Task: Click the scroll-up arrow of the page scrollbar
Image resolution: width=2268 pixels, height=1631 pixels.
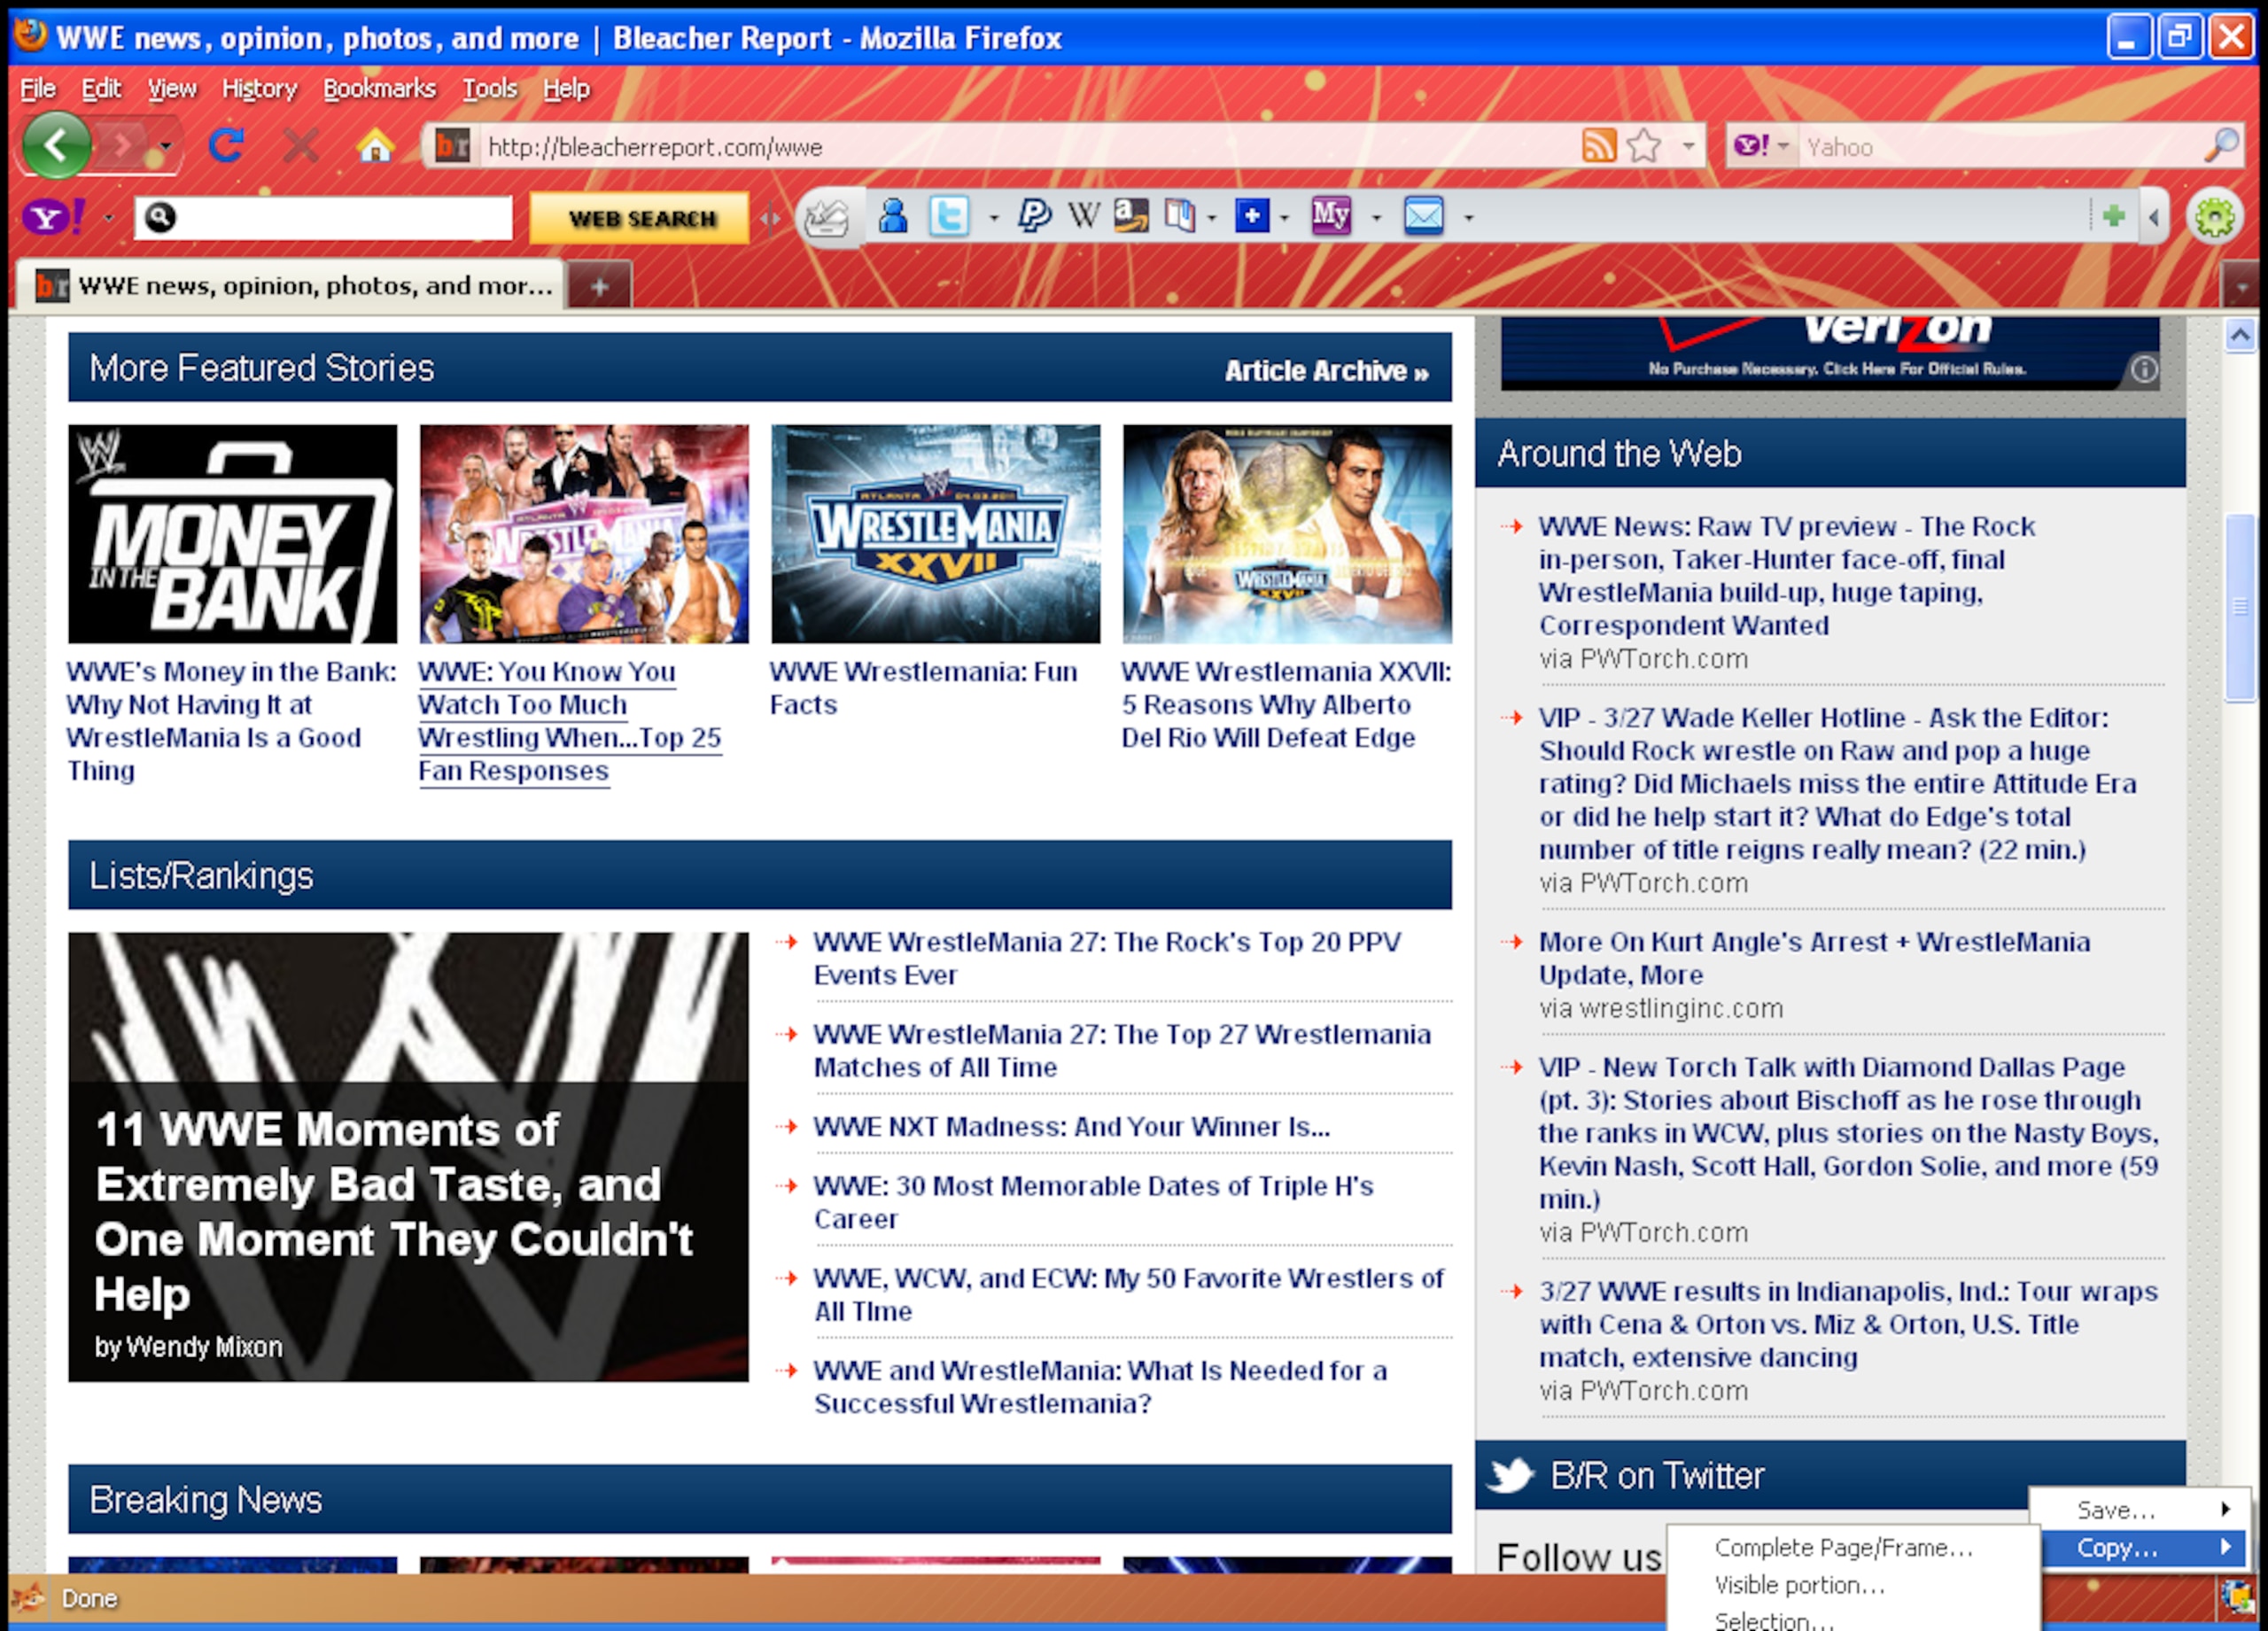Action: 2240,335
